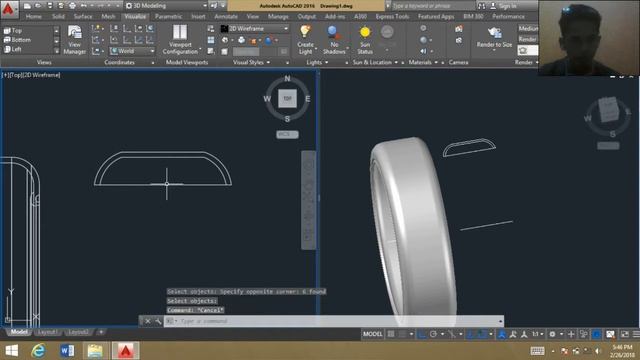Add a new layout with plus button
This screenshot has height=360, width=640.
point(101,332)
